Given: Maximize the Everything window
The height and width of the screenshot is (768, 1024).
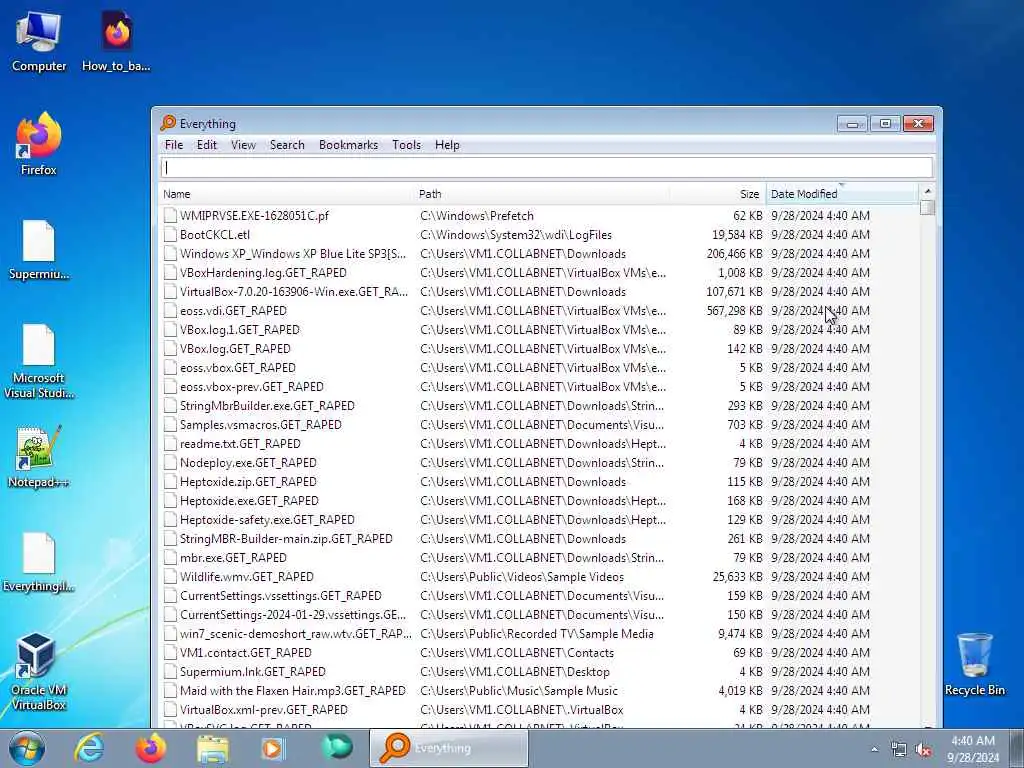Looking at the screenshot, I should (885, 123).
